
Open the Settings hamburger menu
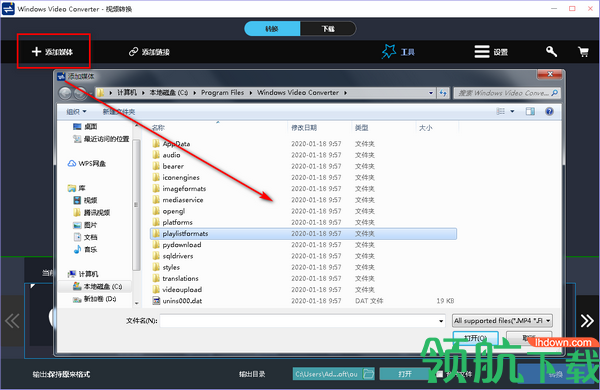(x=482, y=52)
